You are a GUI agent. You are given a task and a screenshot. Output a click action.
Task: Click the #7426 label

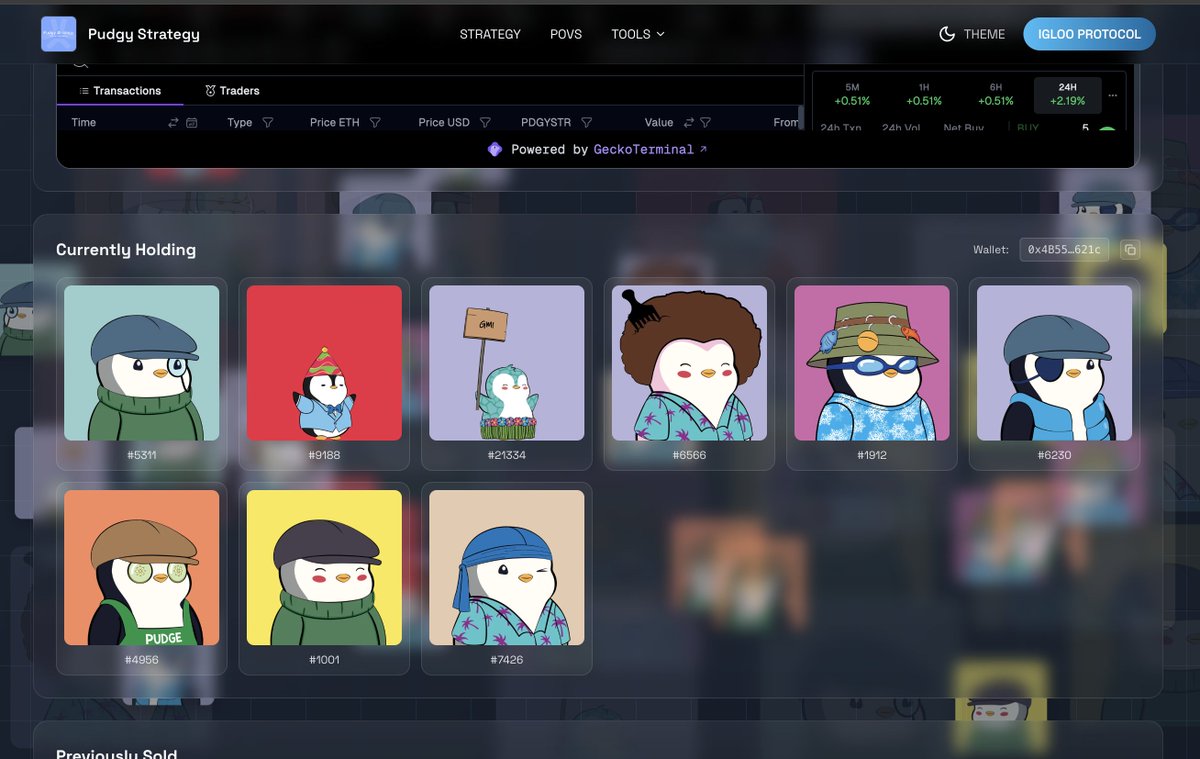(507, 660)
